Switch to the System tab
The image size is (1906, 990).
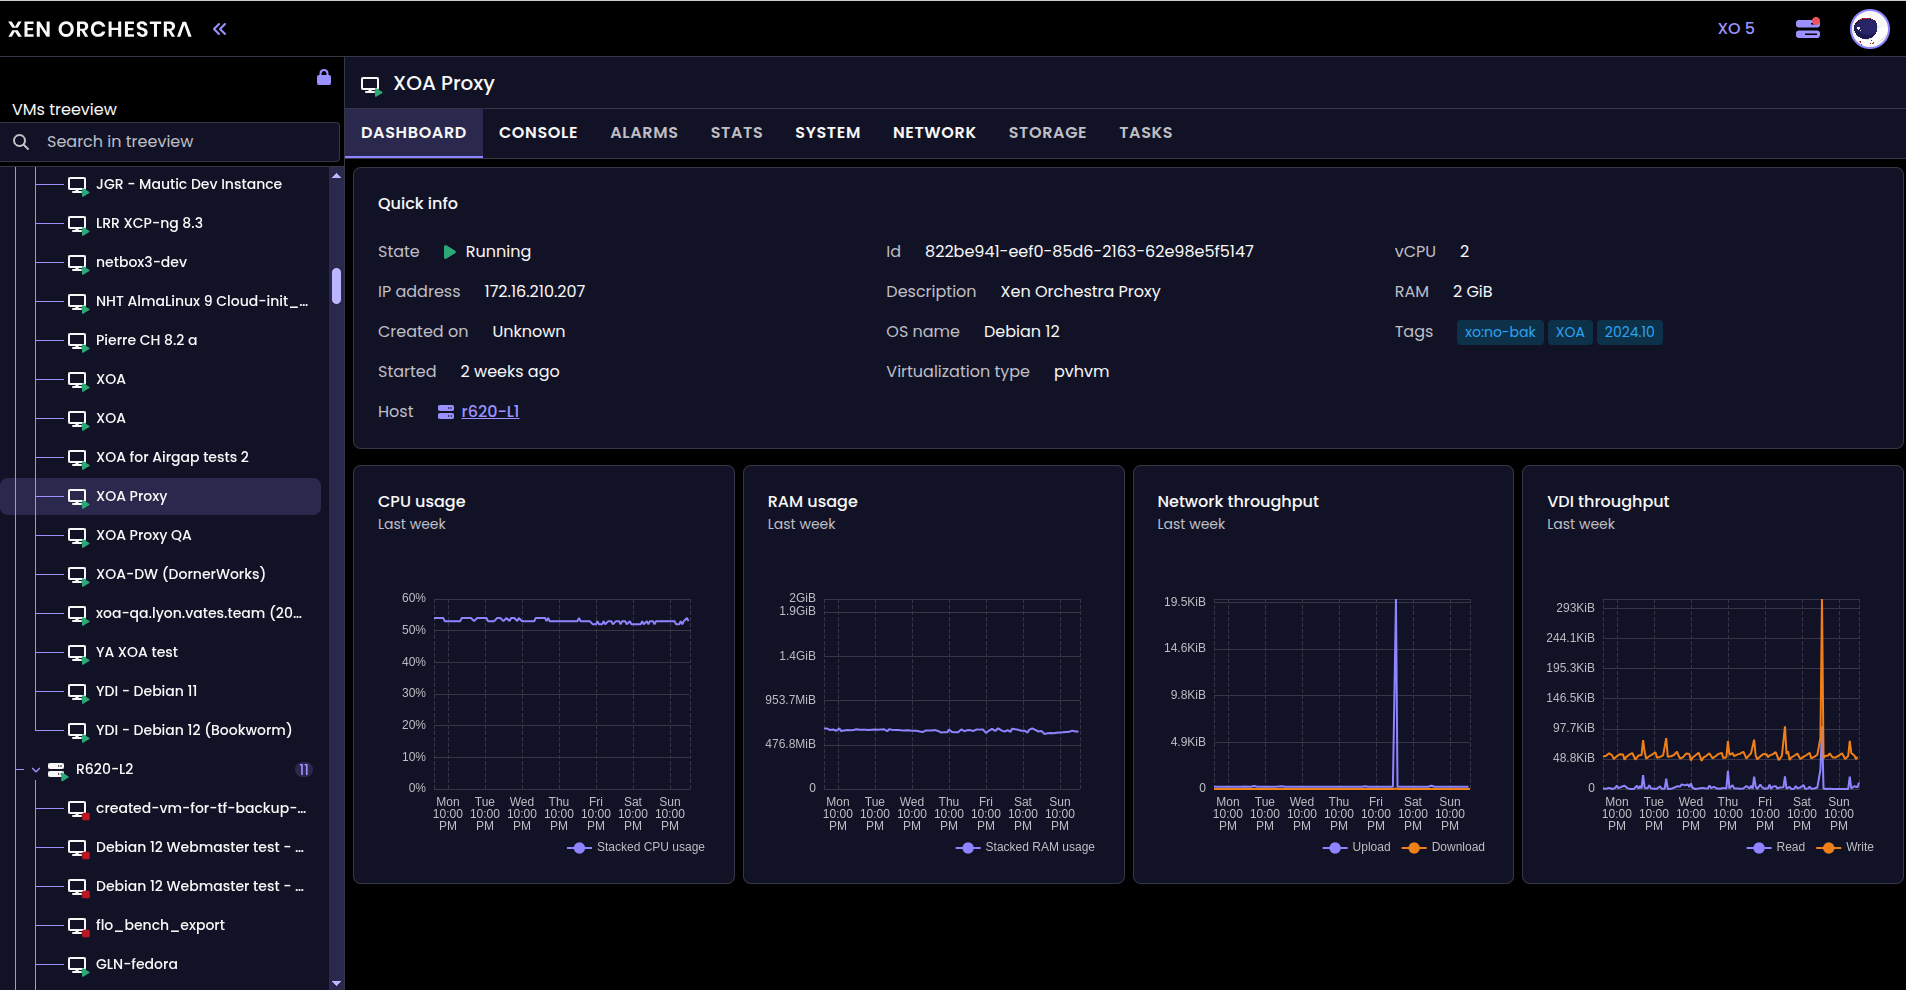click(828, 133)
